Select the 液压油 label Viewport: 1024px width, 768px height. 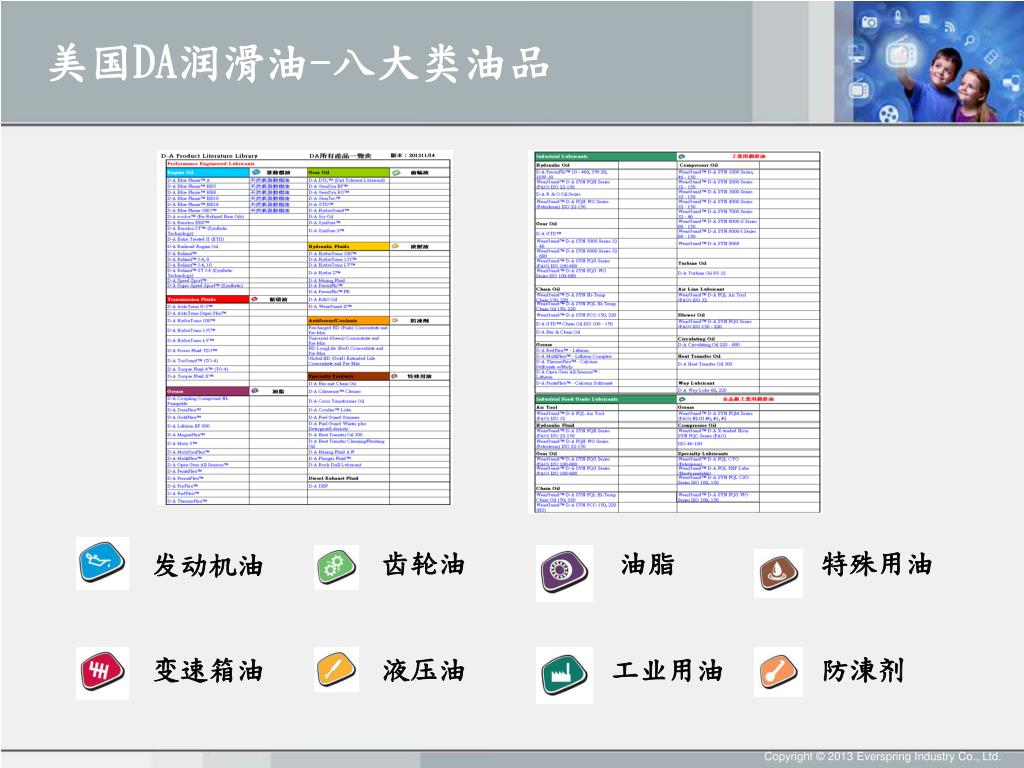[424, 671]
